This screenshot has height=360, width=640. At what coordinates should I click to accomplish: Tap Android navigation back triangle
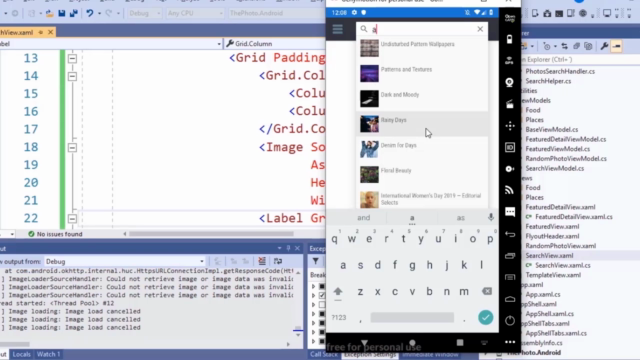pos(364,343)
